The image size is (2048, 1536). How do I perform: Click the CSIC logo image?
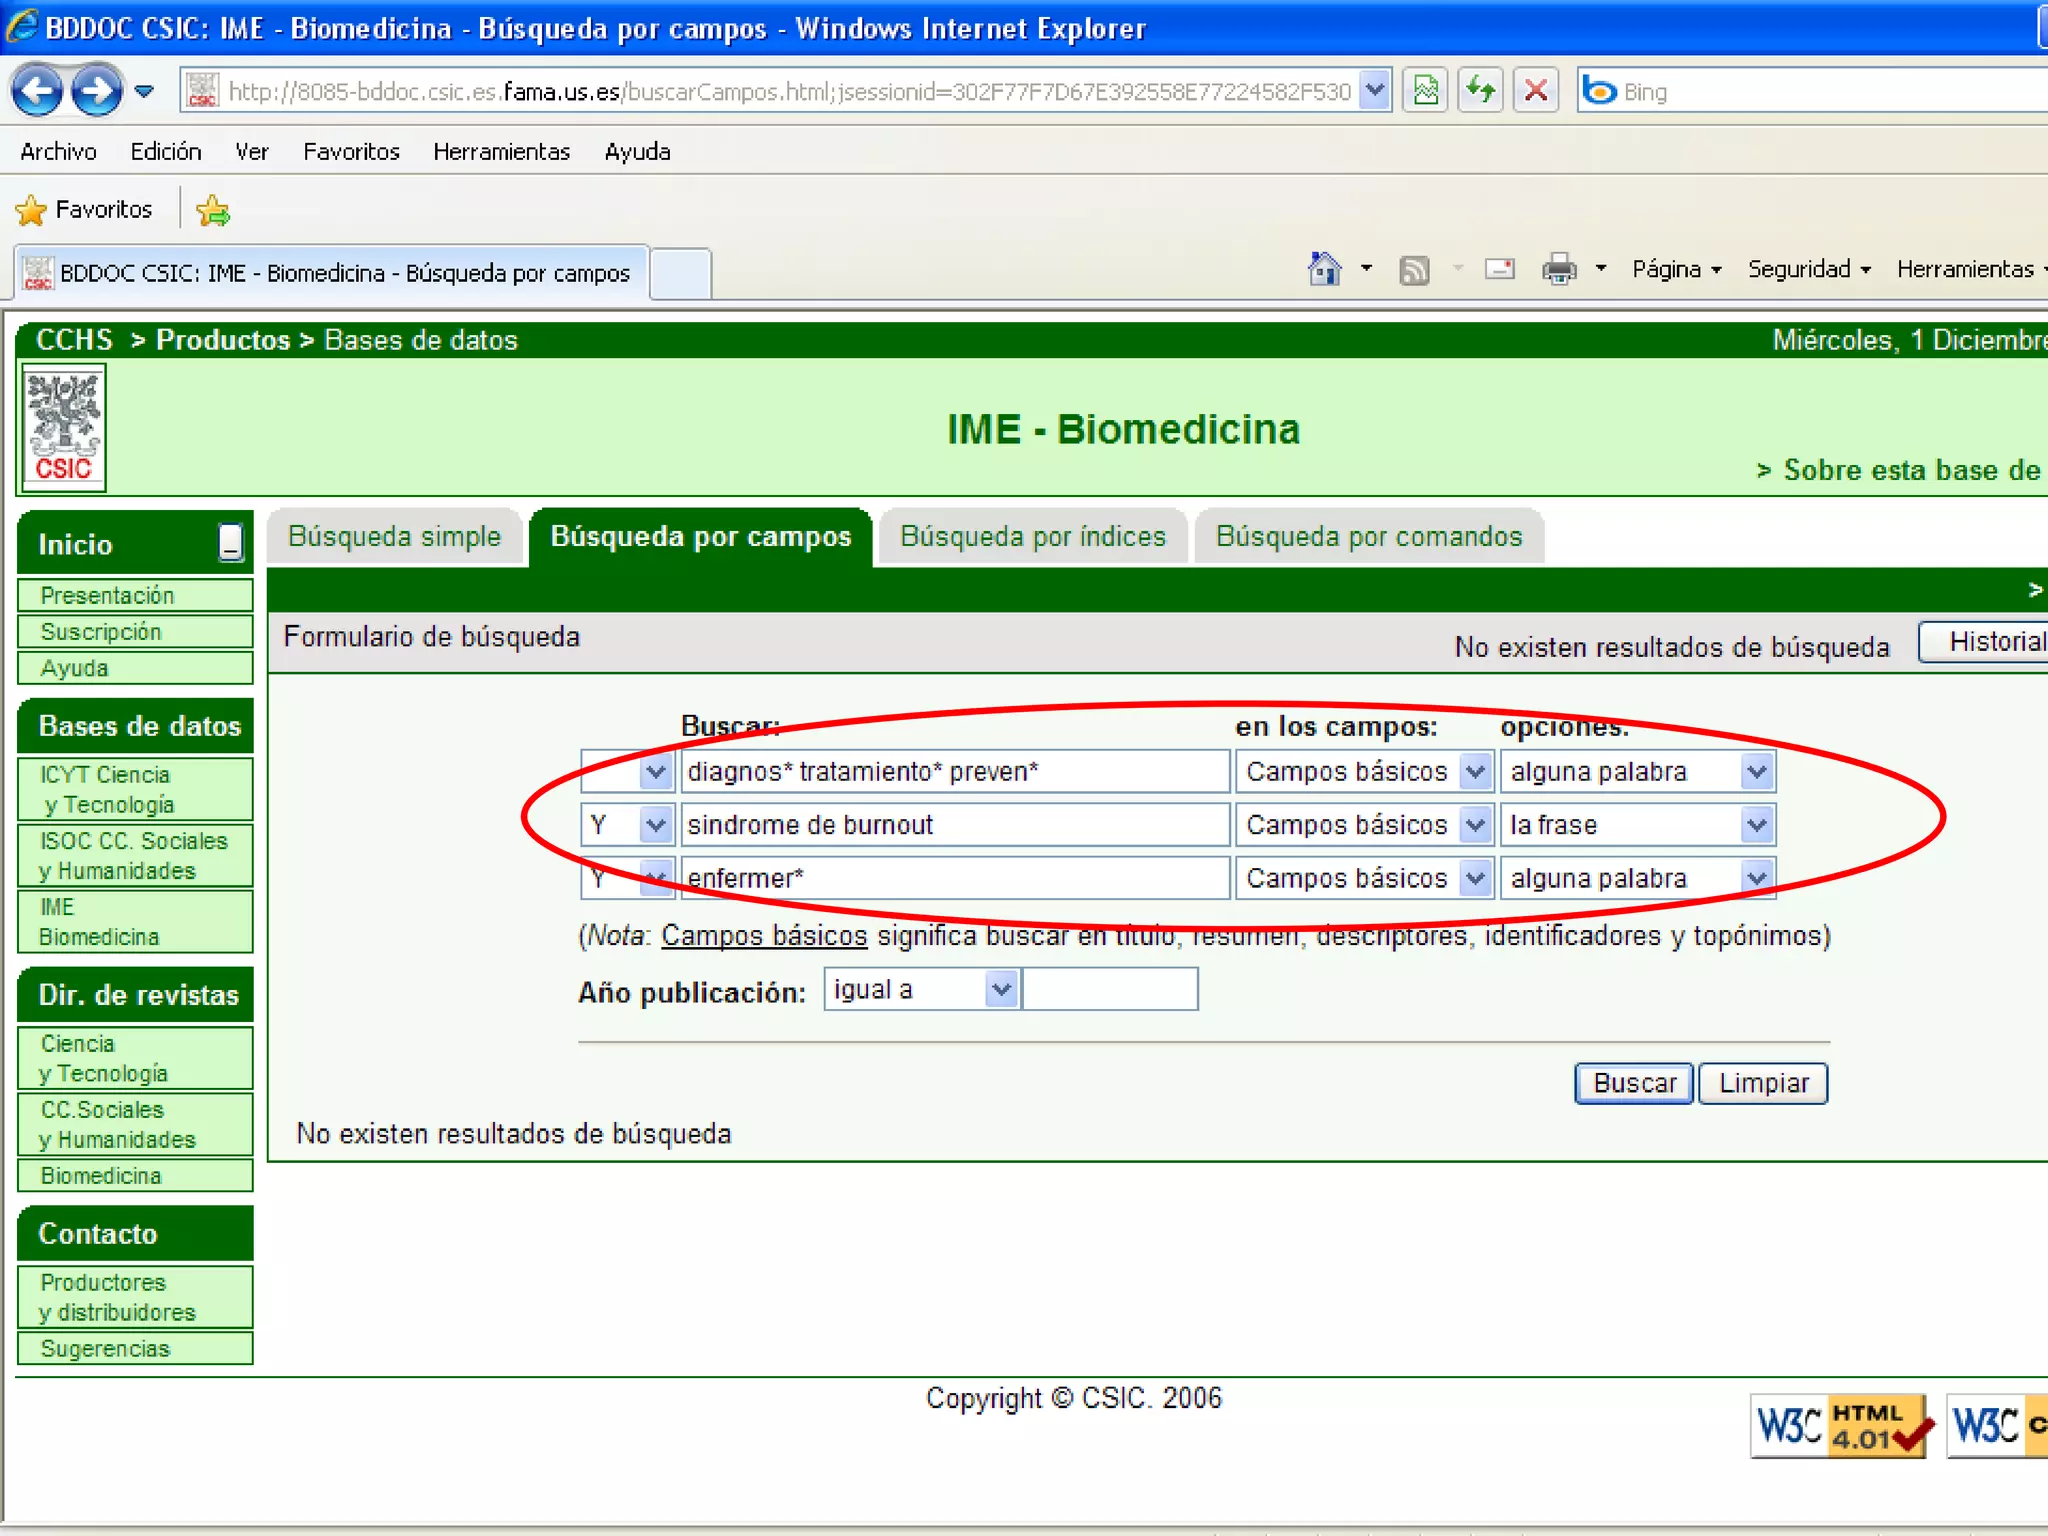click(64, 428)
